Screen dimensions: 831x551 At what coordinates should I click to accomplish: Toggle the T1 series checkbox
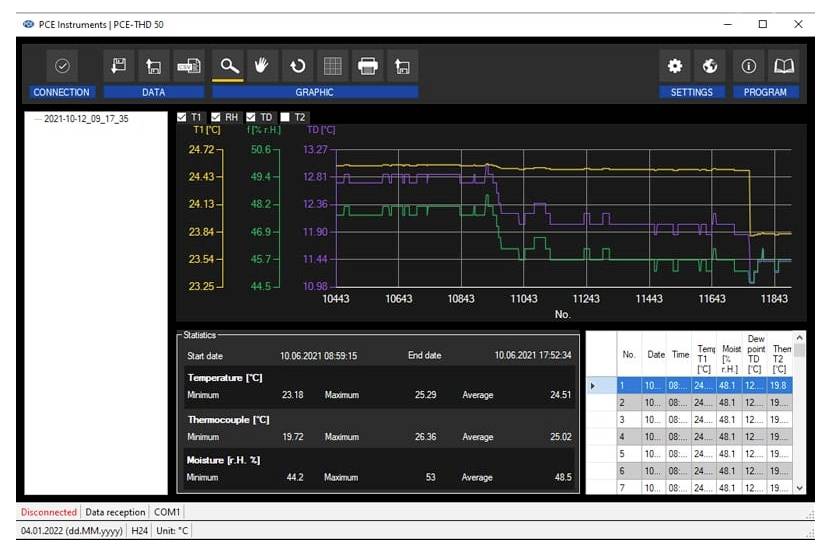[182, 117]
